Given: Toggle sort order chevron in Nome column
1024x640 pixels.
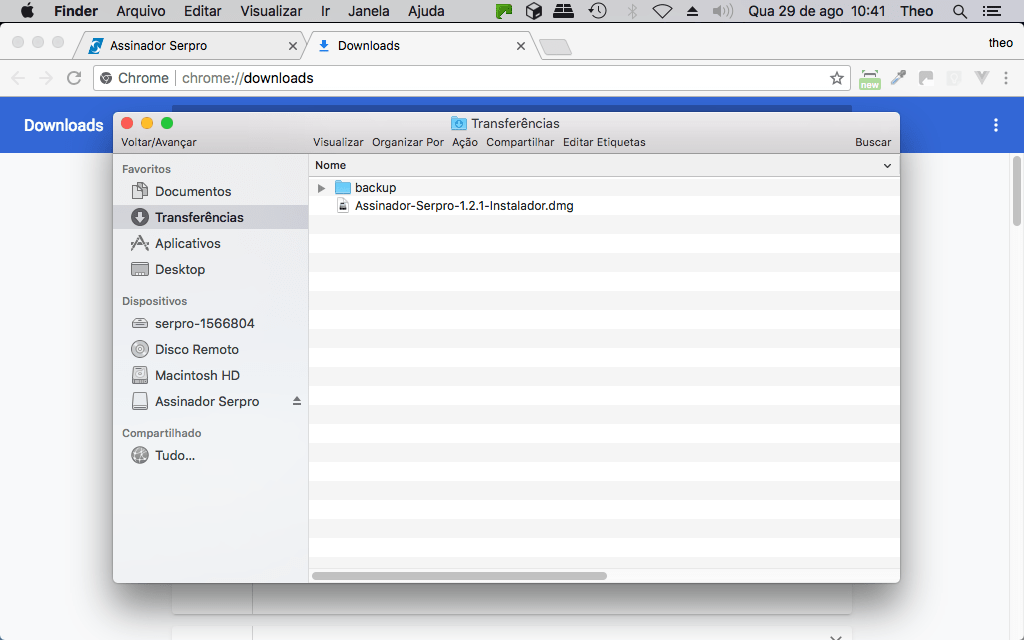Looking at the screenshot, I should (x=887, y=165).
